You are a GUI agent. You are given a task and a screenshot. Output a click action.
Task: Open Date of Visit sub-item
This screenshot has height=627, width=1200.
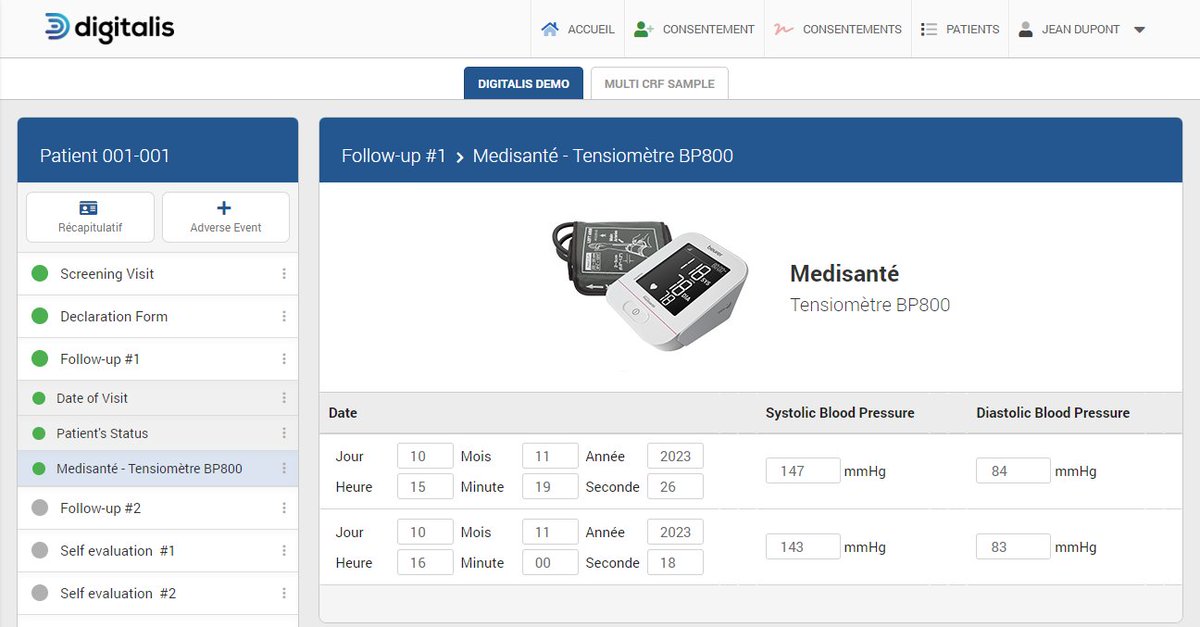[158, 398]
